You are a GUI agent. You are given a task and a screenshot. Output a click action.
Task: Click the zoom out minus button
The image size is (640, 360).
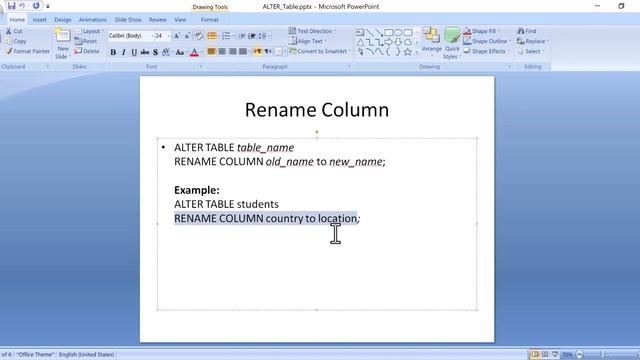[579, 354]
